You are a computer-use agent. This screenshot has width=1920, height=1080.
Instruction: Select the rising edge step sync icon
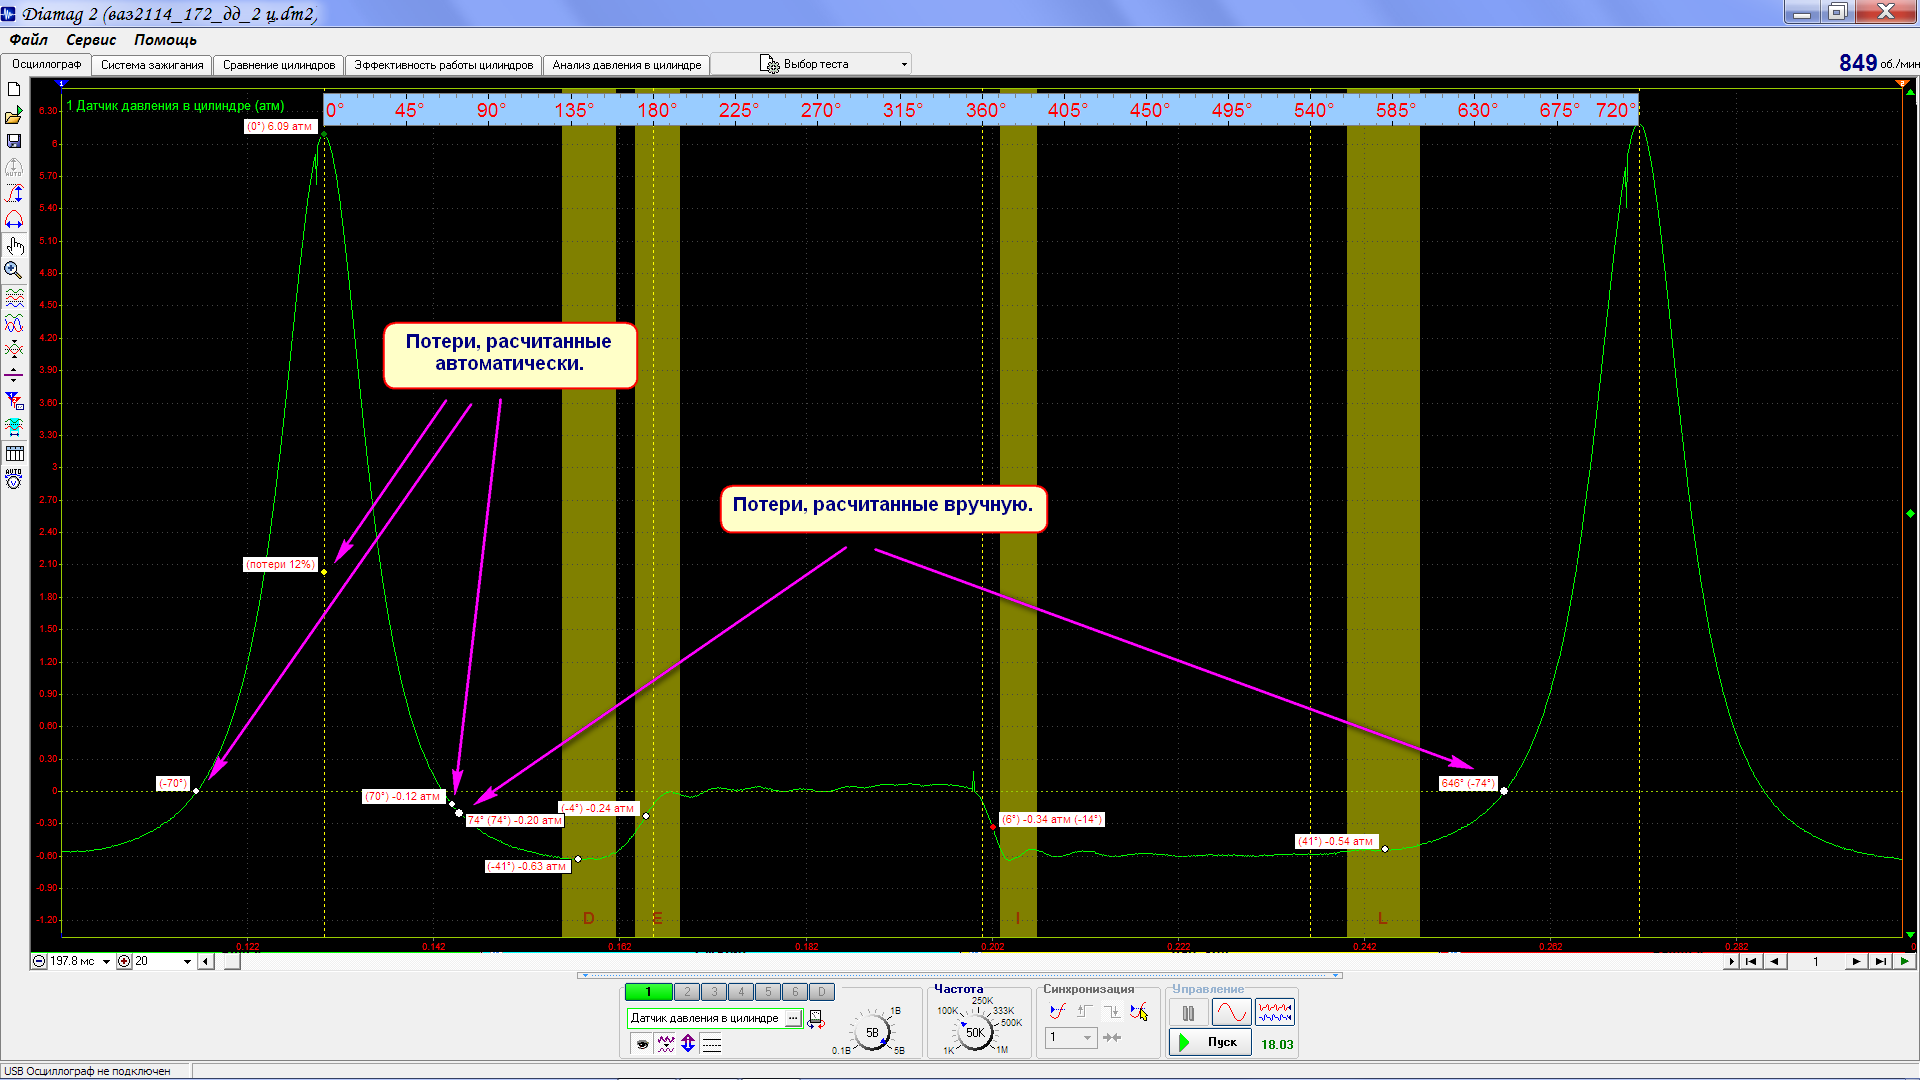point(1085,1011)
